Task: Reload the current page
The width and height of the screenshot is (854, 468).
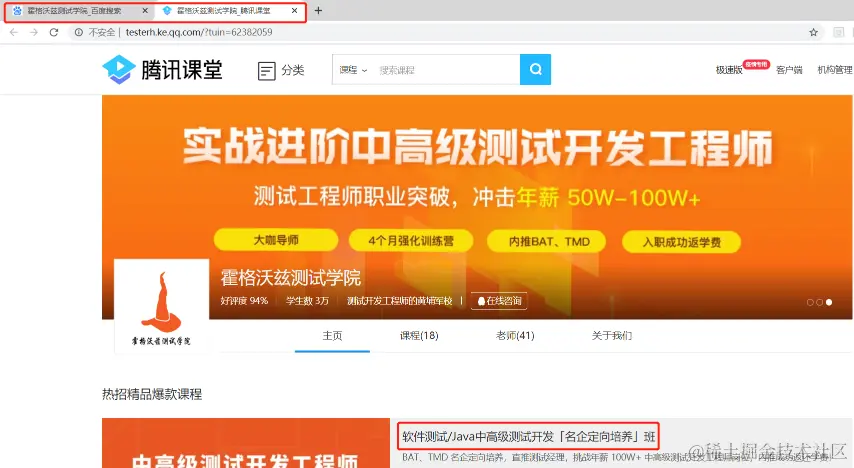Action: (x=54, y=33)
